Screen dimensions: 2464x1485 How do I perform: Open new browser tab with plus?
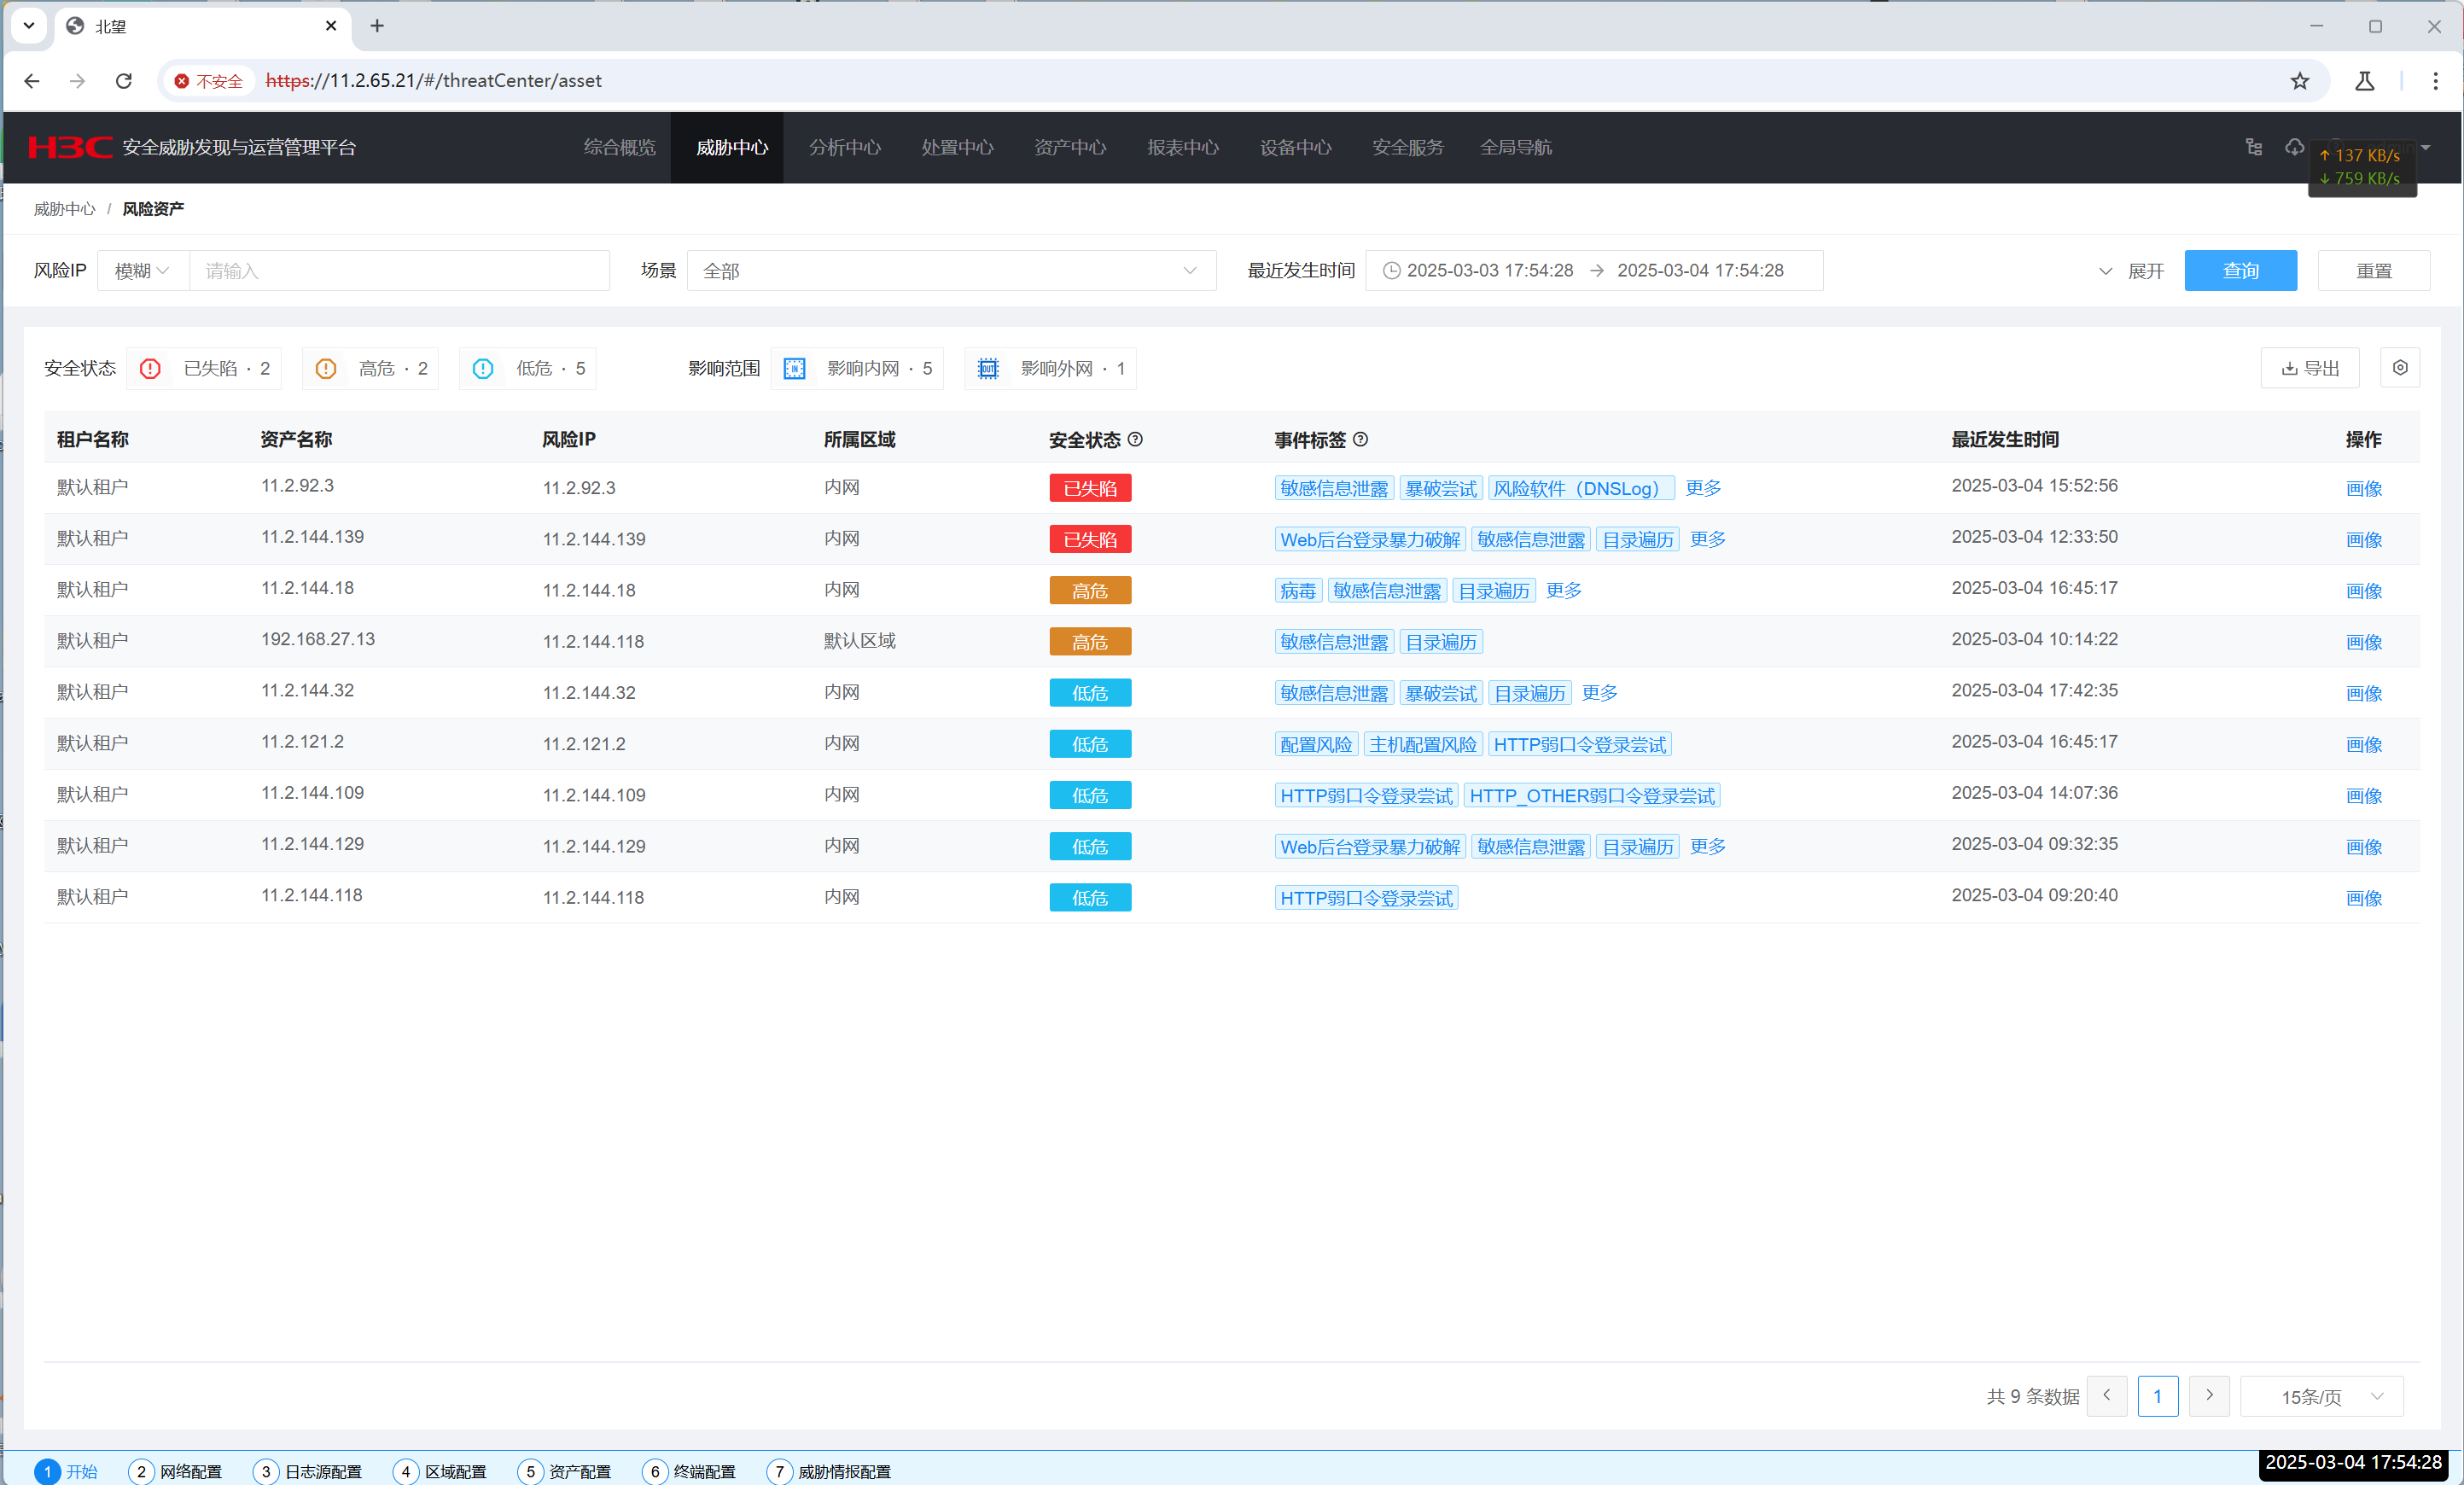(x=377, y=26)
